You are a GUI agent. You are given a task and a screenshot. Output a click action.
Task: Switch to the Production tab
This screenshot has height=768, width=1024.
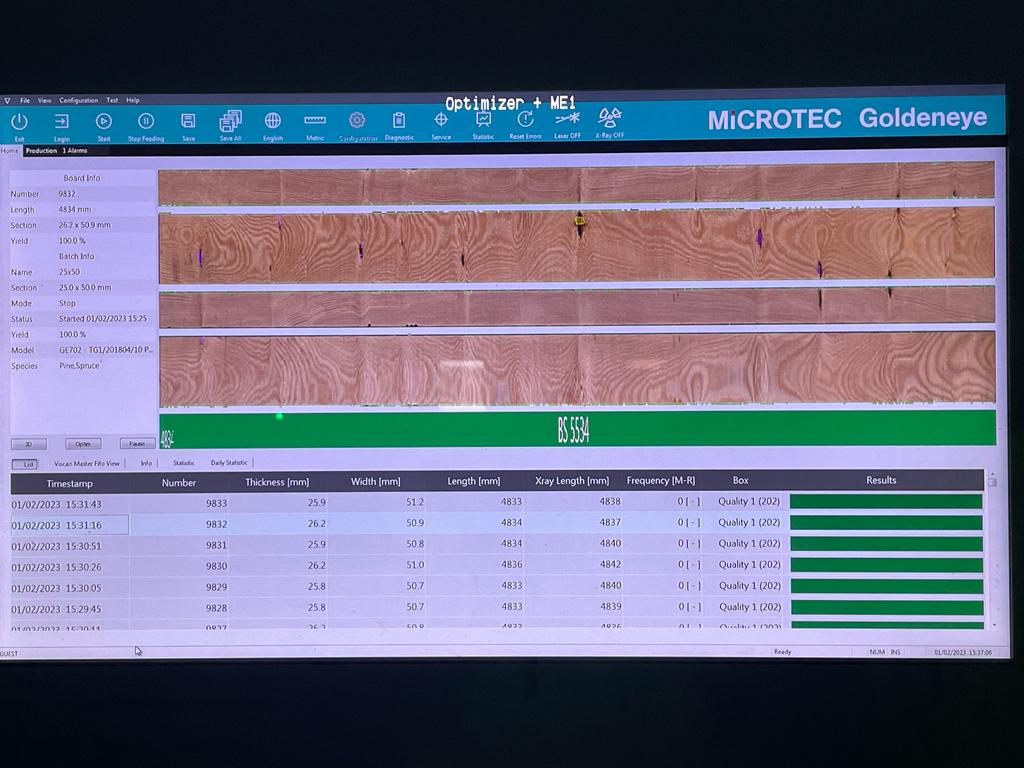[x=41, y=151]
